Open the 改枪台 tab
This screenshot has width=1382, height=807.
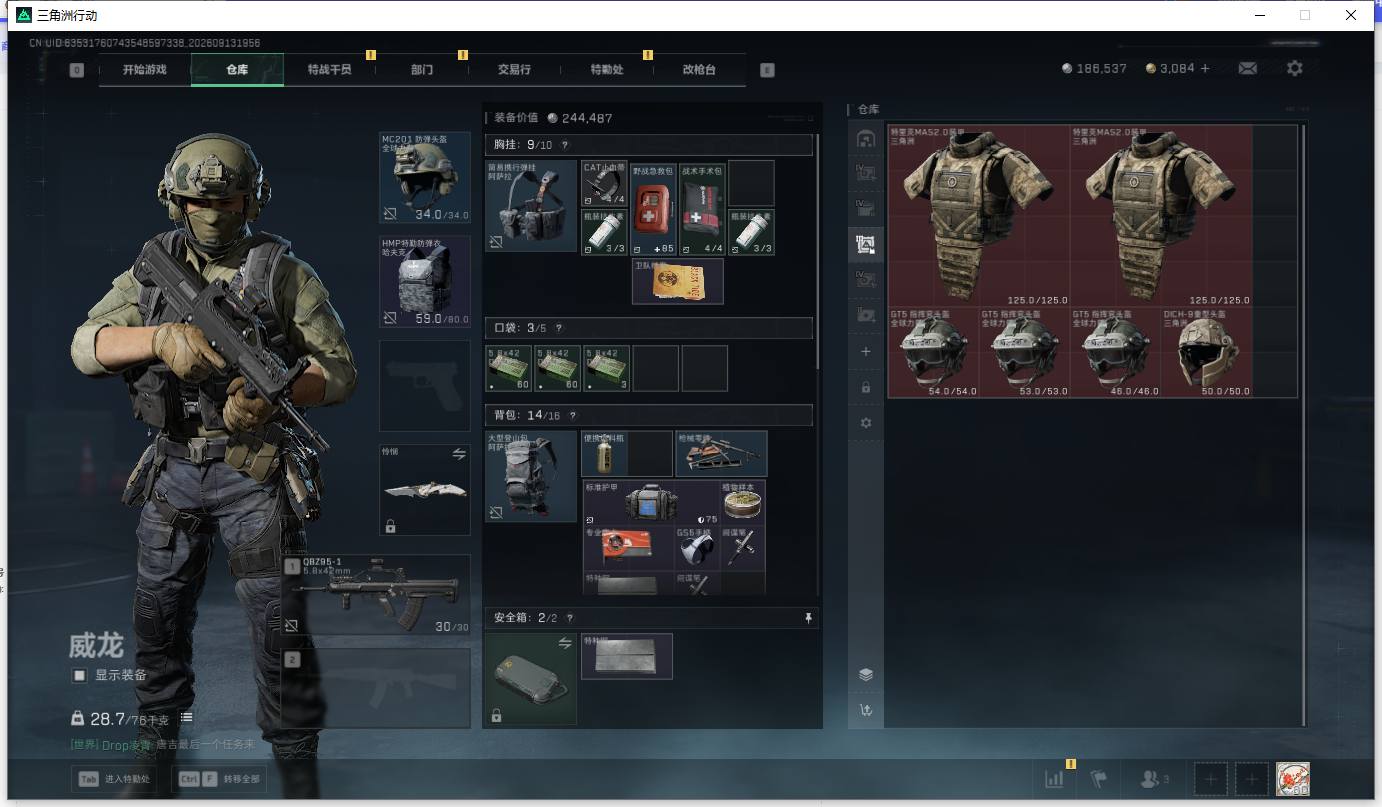pos(699,70)
